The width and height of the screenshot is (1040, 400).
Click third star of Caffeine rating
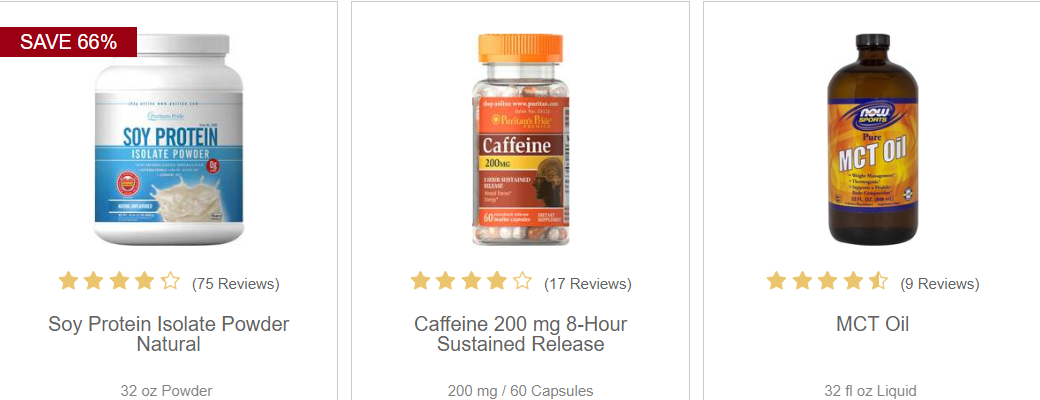pos(471,281)
